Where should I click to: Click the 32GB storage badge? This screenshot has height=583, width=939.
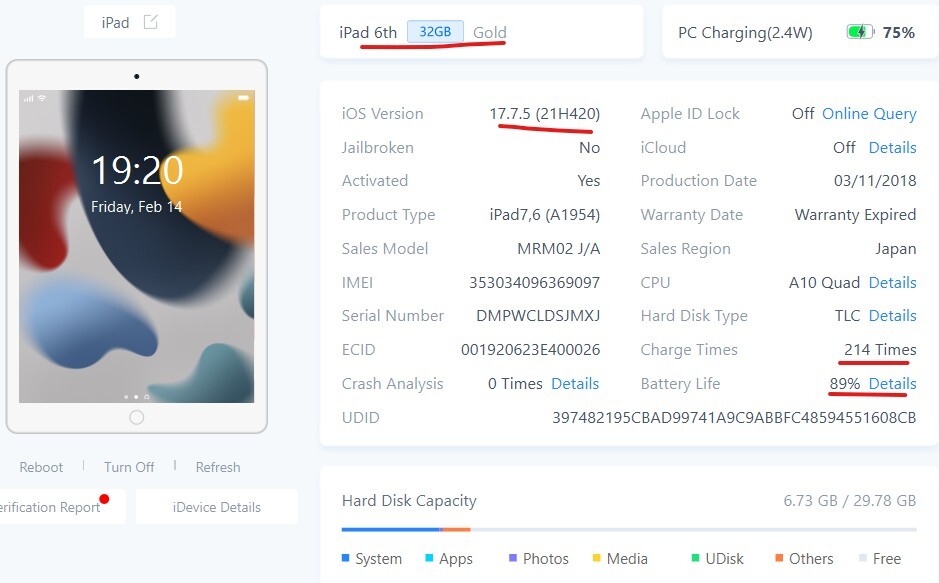pos(435,32)
